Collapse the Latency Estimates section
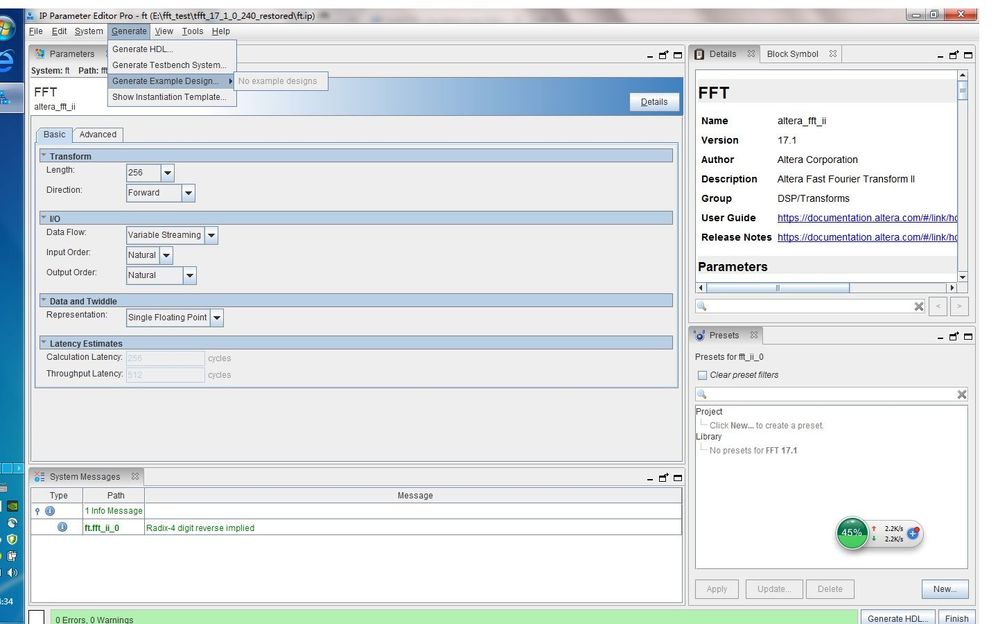This screenshot has width=998, height=624. 43,343
